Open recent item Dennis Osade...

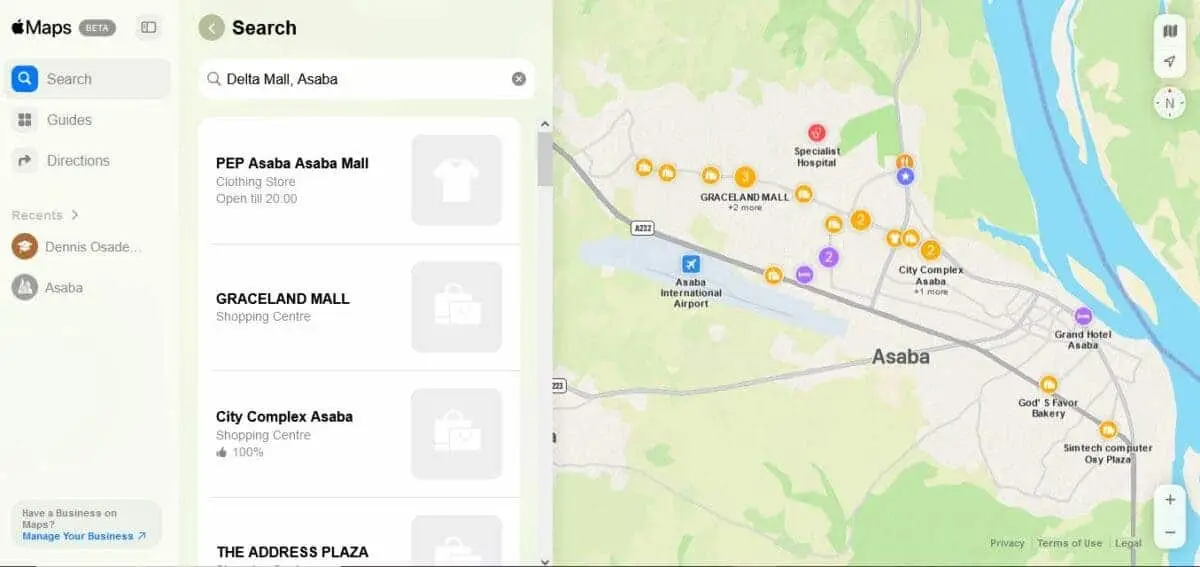pos(87,246)
